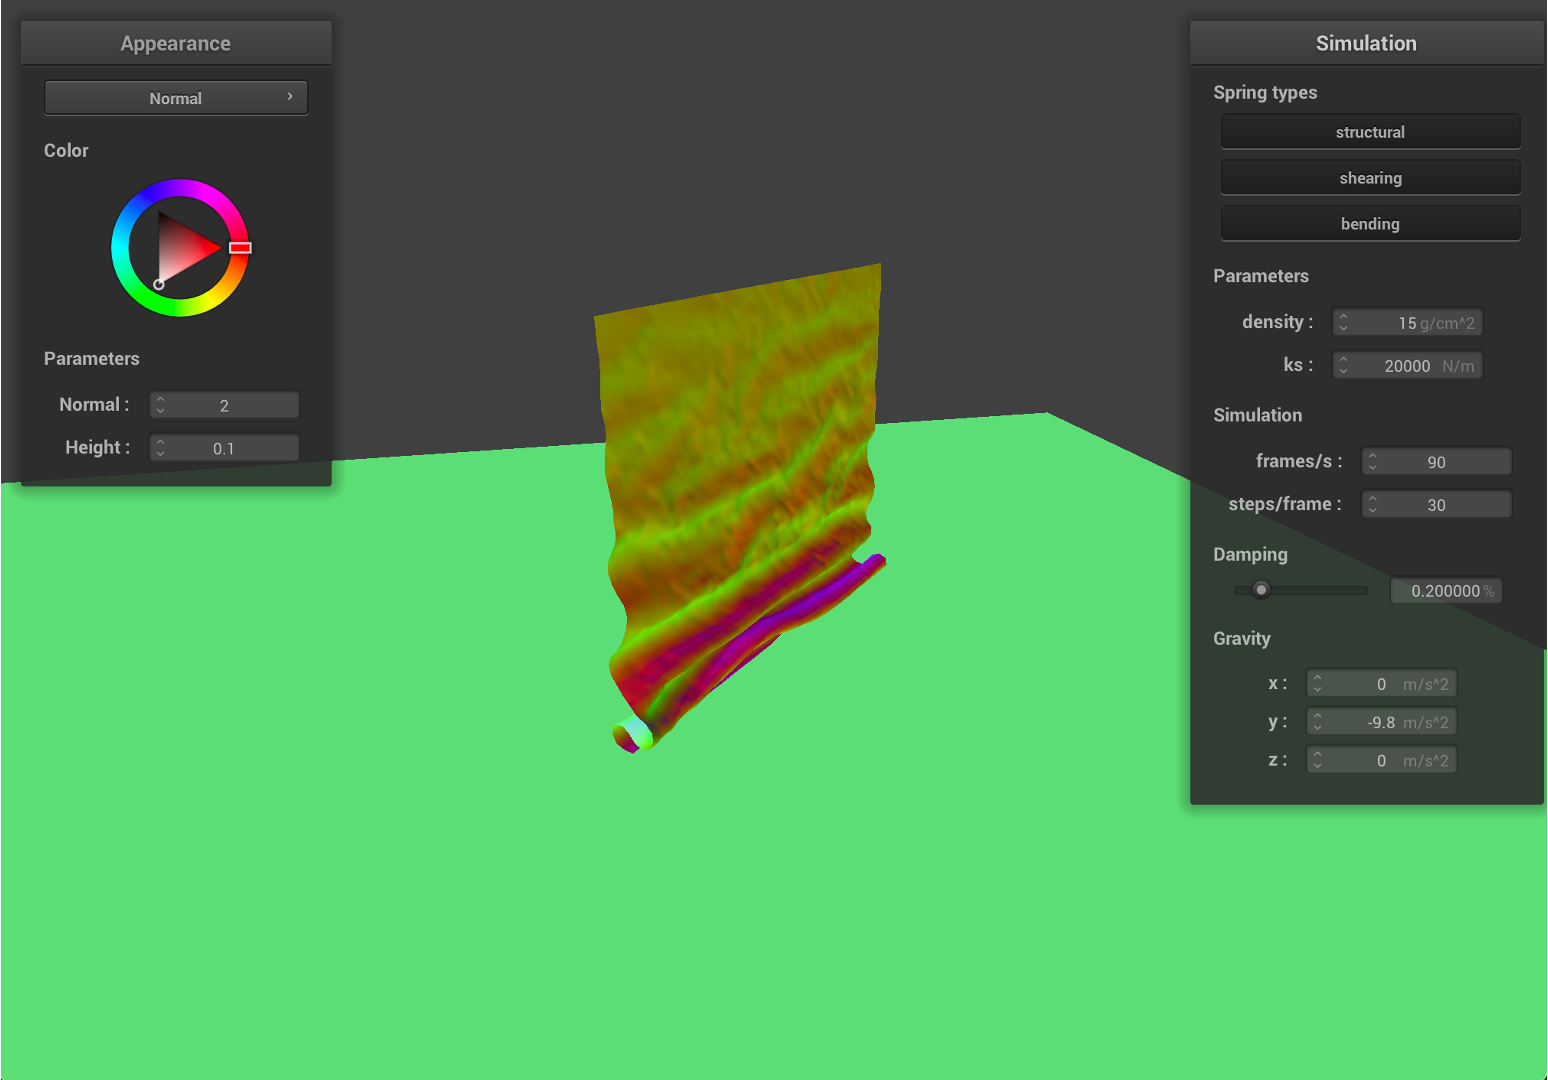Viewport: 1548px width, 1080px height.
Task: Click the damping percentage value box
Action: click(x=1446, y=591)
